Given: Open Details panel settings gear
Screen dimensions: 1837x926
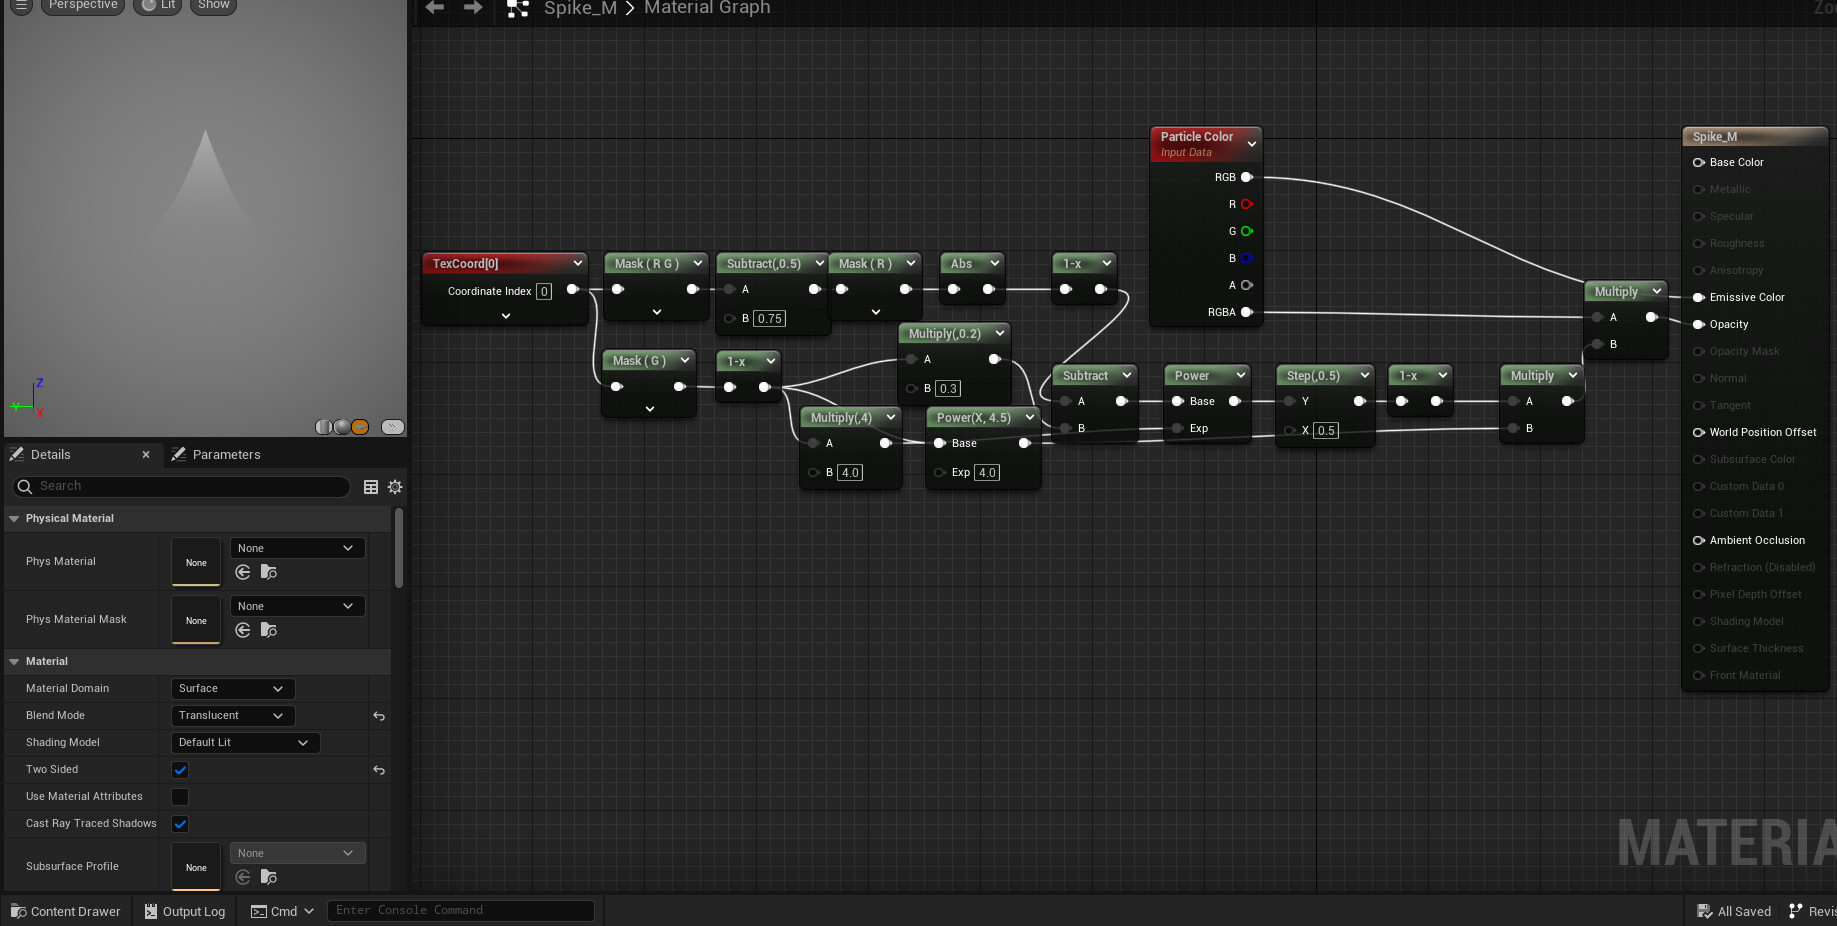Looking at the screenshot, I should point(395,487).
